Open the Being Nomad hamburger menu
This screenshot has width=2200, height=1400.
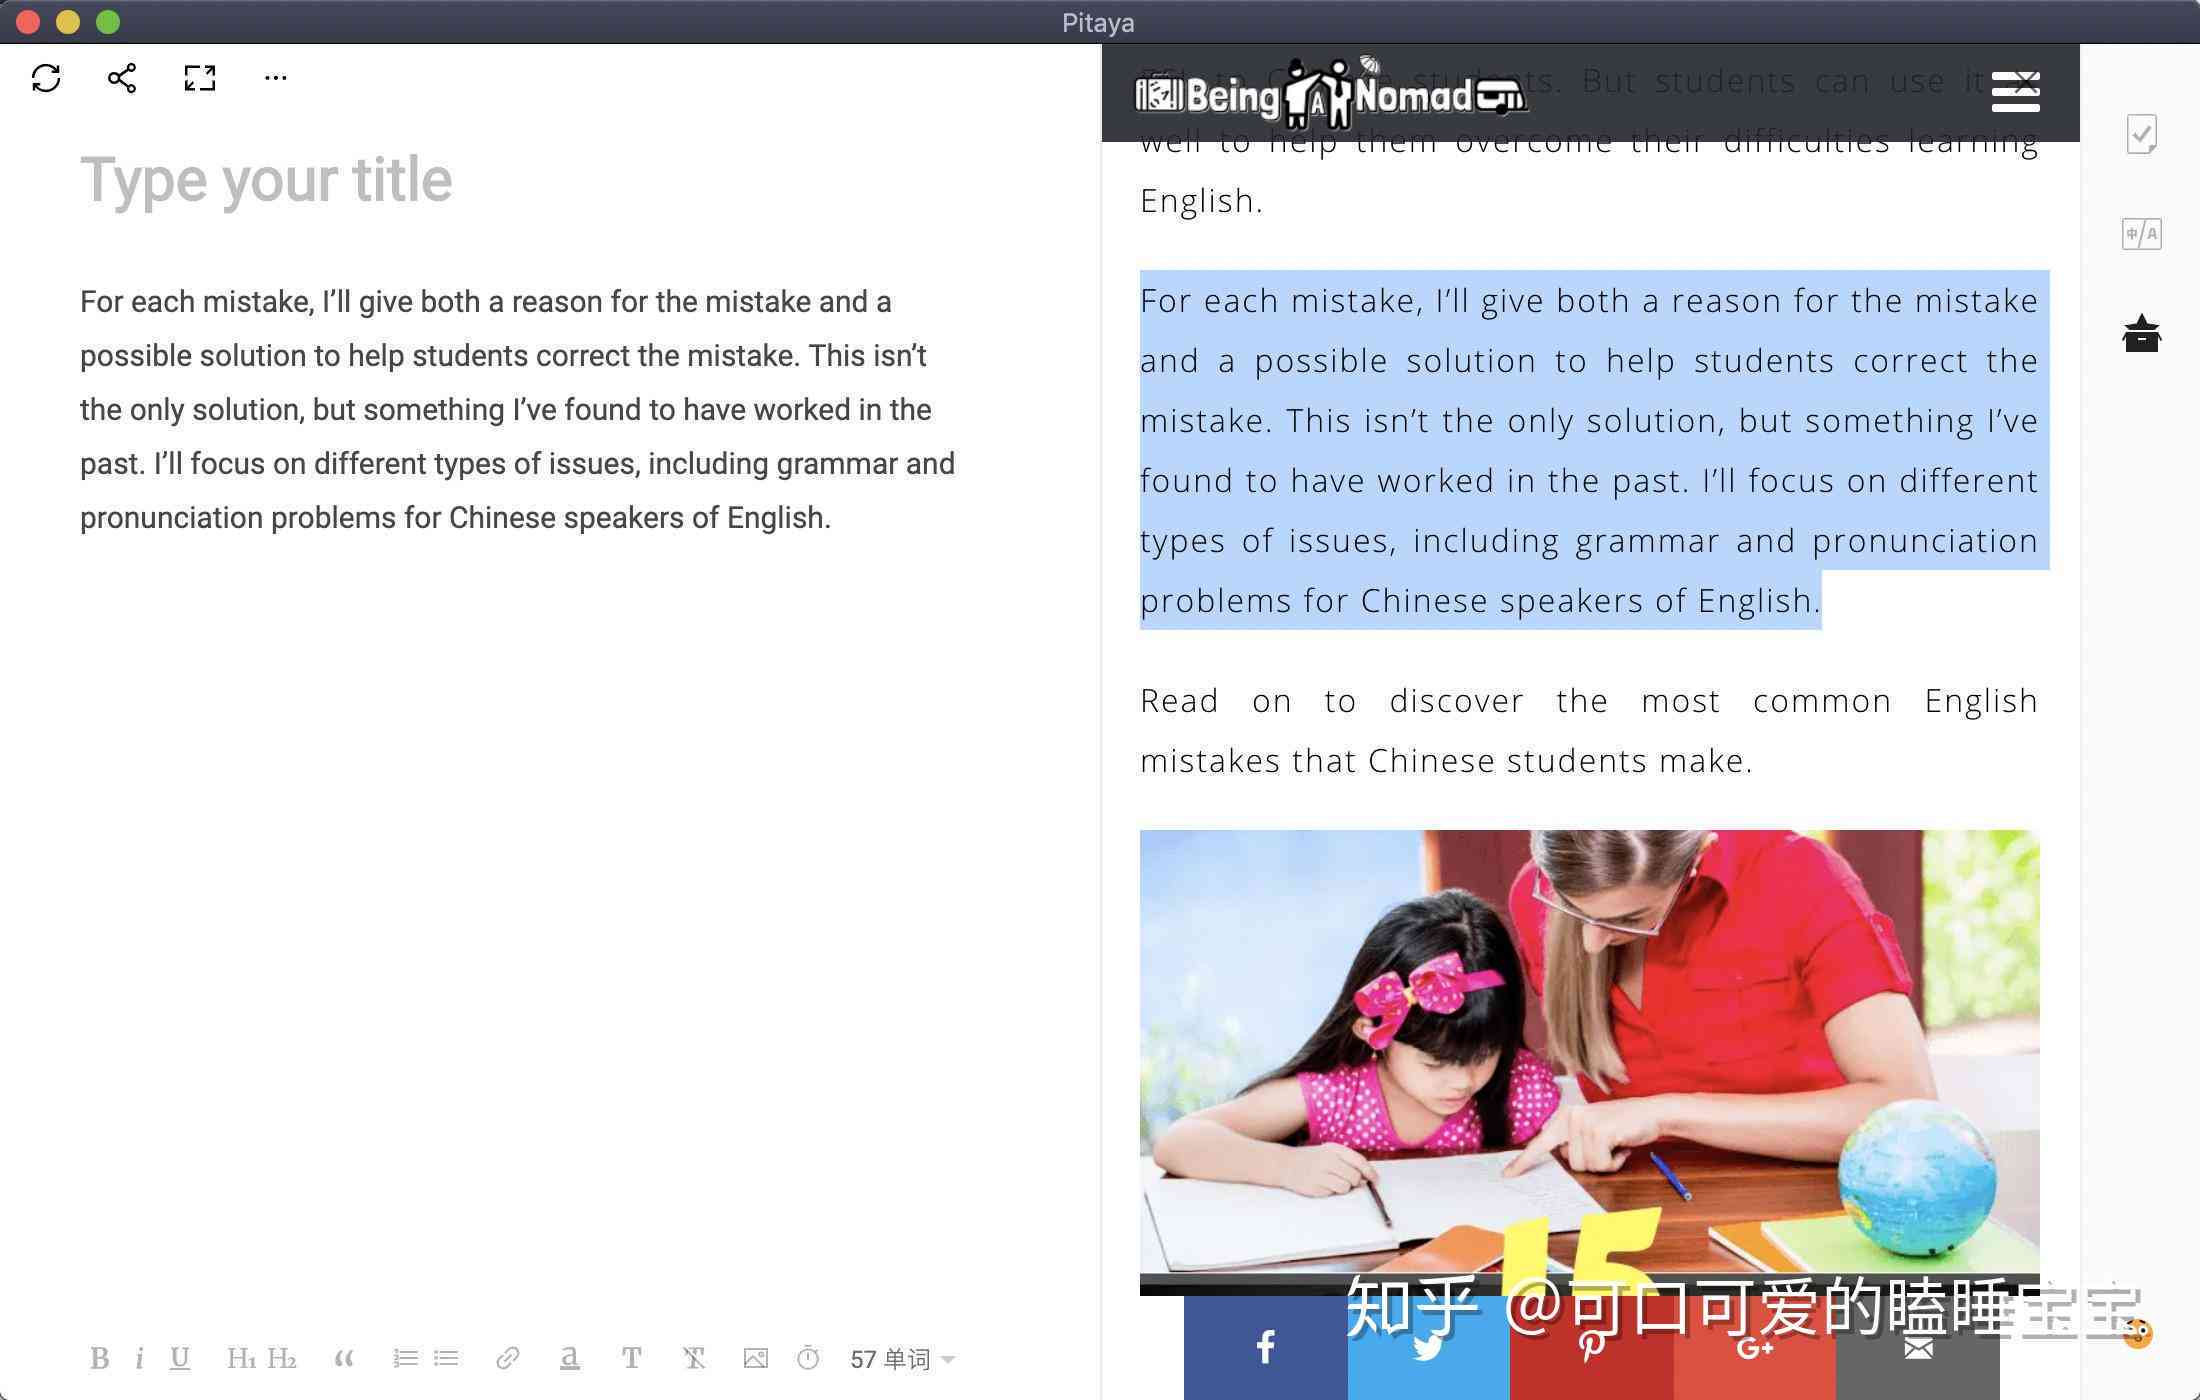(2017, 91)
